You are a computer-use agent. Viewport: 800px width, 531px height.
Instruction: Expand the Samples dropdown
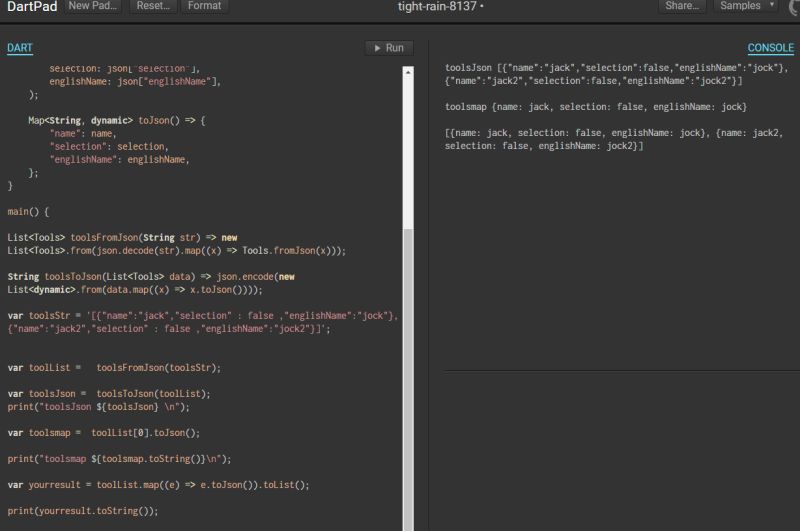click(746, 6)
